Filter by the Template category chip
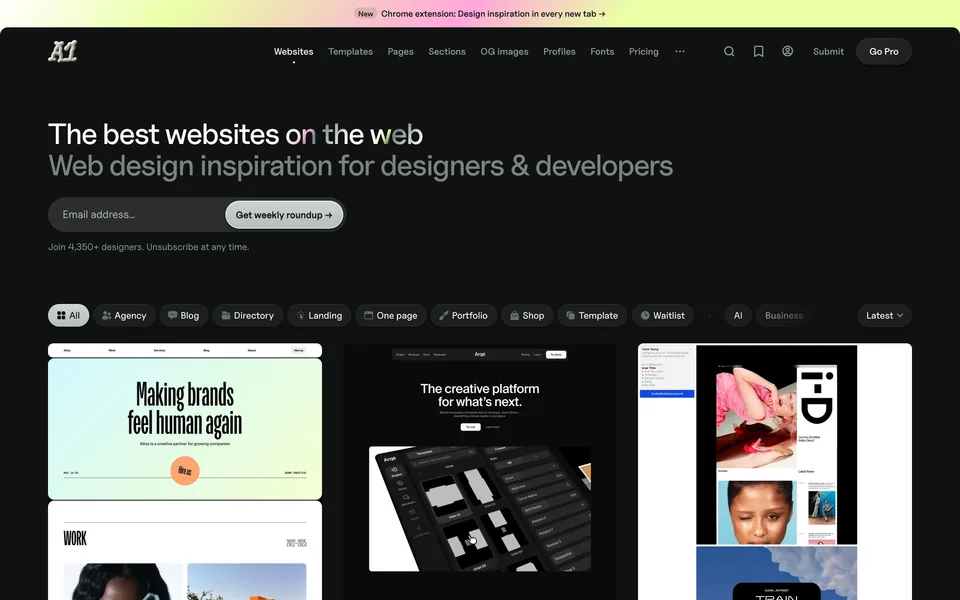Image resolution: width=960 pixels, height=600 pixels. point(592,315)
